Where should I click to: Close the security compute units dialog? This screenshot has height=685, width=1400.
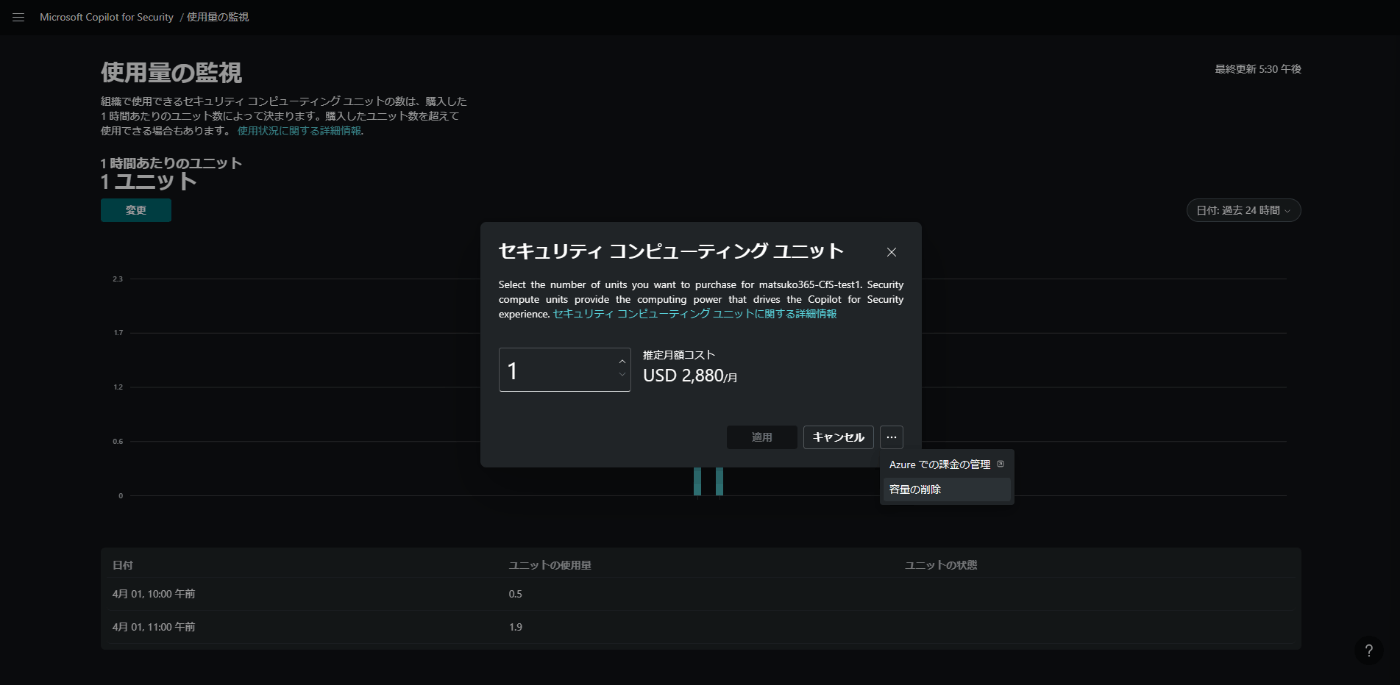pos(891,252)
